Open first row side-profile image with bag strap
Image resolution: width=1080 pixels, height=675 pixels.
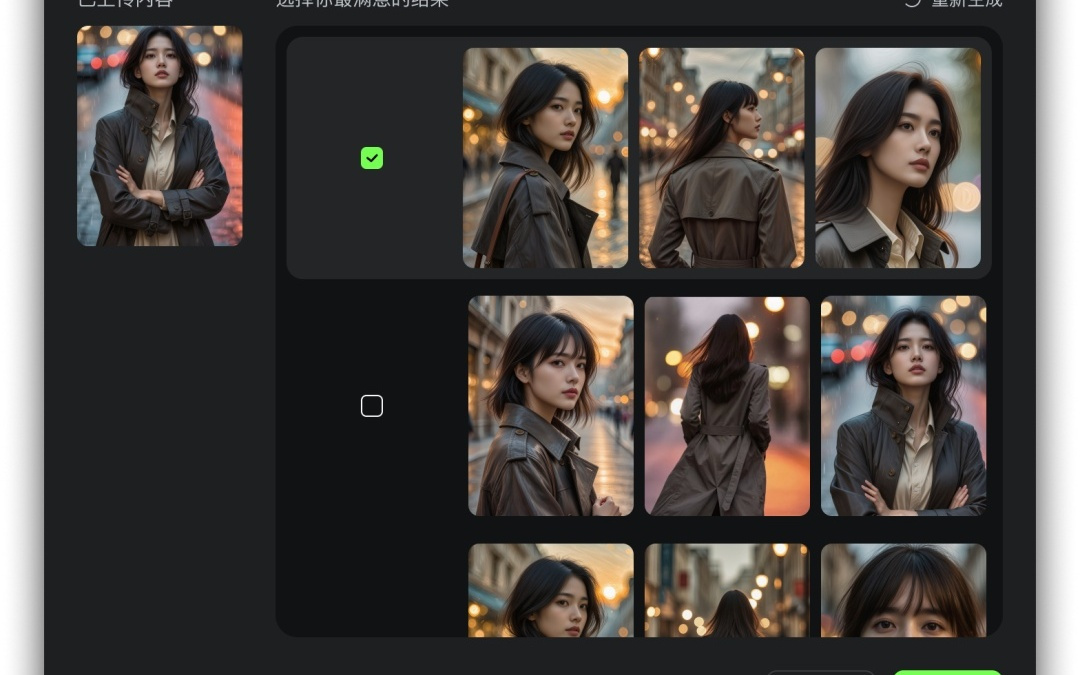pyautogui.click(x=545, y=158)
